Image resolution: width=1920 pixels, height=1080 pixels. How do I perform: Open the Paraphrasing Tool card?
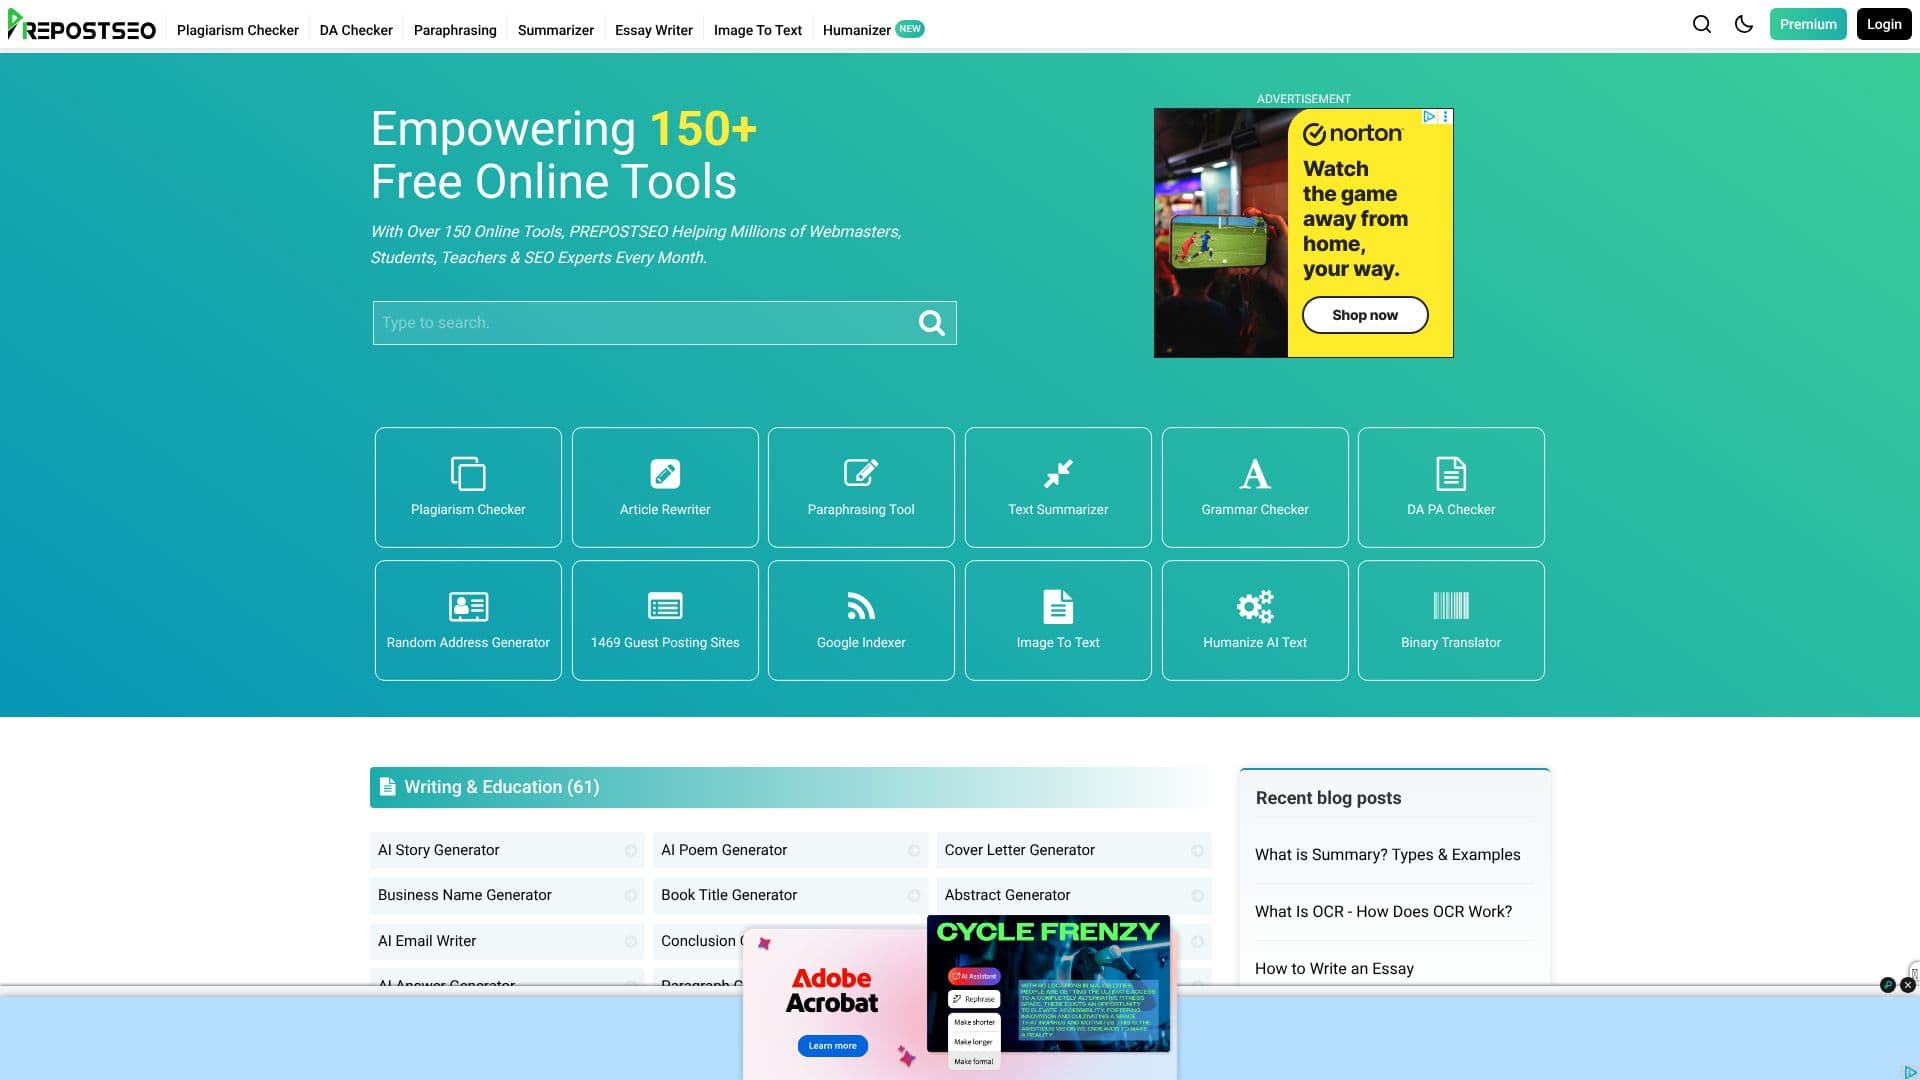(x=861, y=487)
